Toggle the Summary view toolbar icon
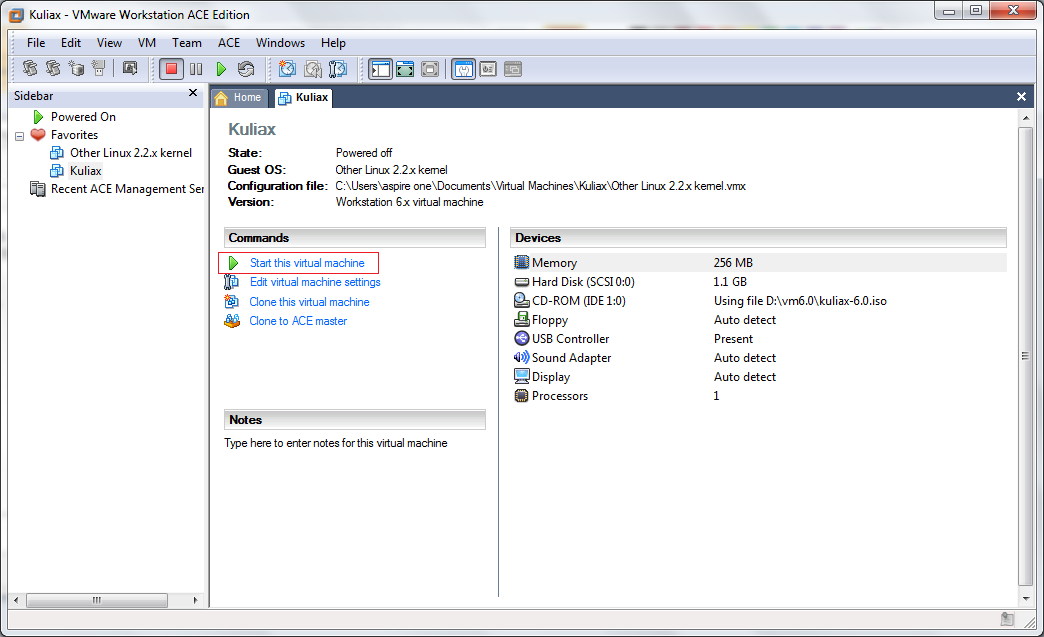This screenshot has height=637, width=1044. [463, 69]
